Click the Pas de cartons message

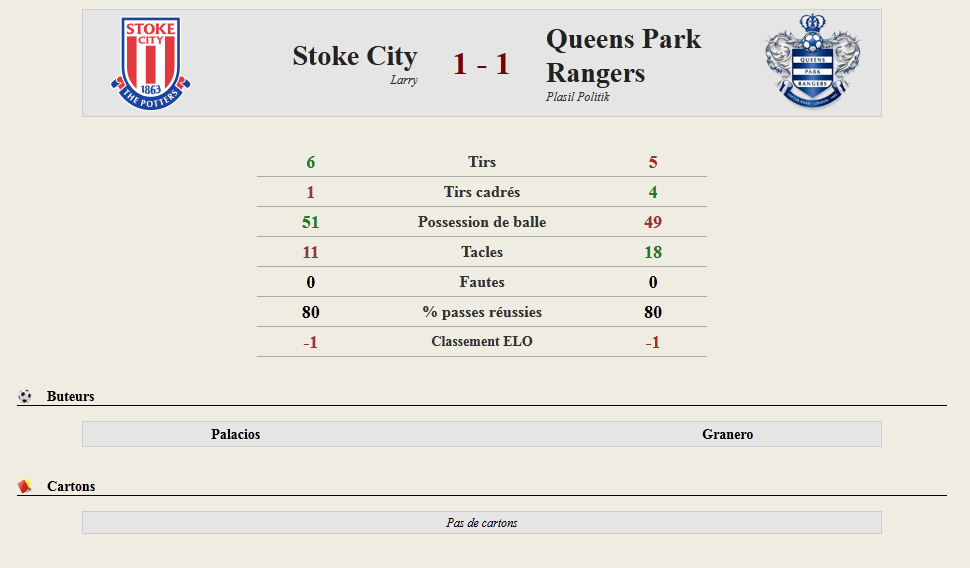coord(482,523)
